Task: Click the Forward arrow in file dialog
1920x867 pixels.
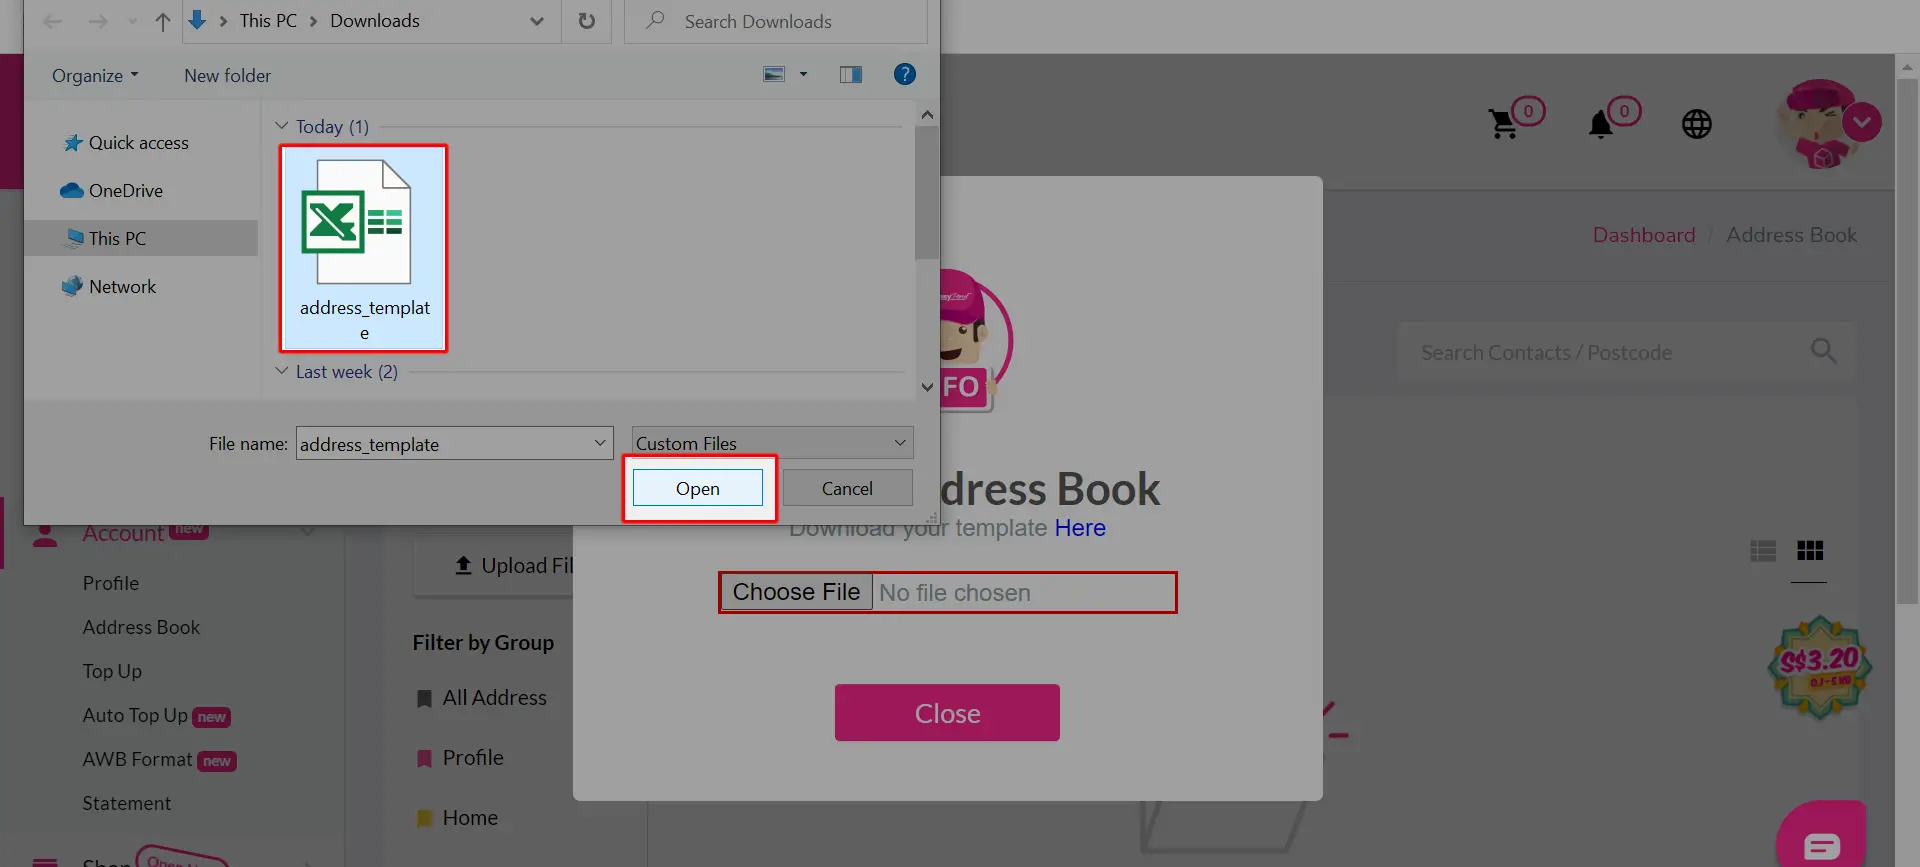Action: coord(97,21)
